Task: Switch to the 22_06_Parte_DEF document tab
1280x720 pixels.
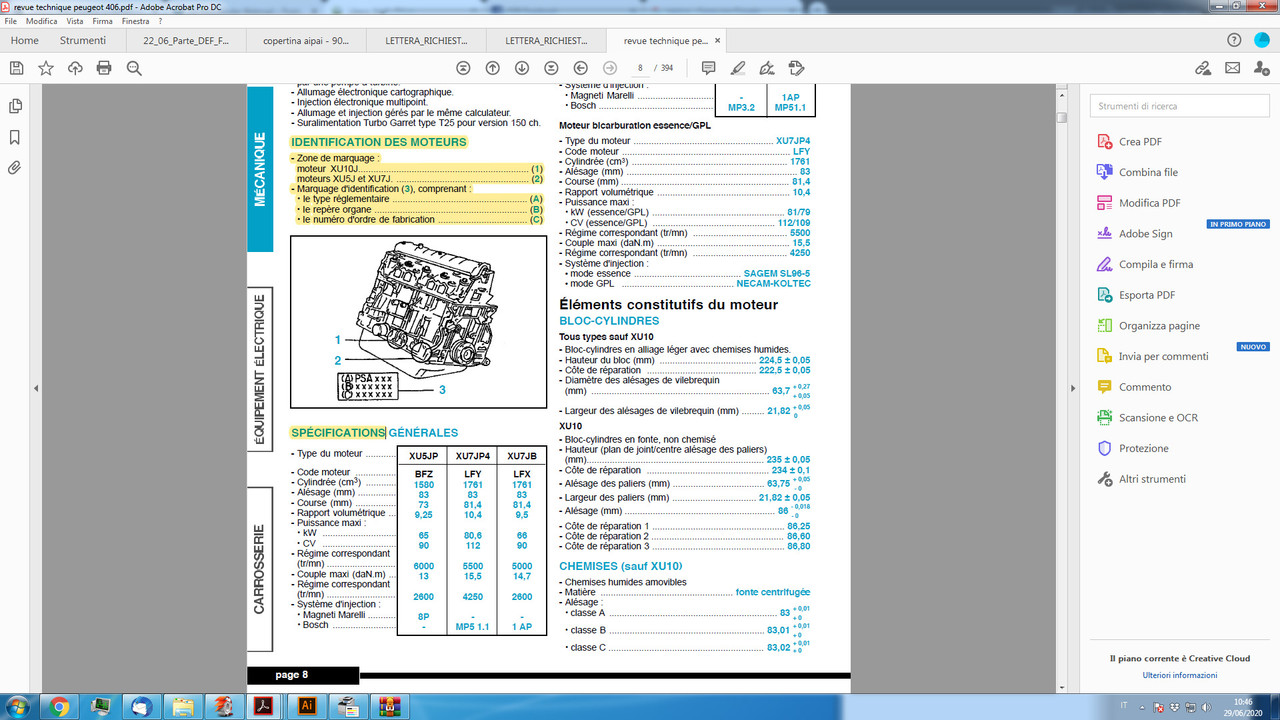Action: [186, 41]
